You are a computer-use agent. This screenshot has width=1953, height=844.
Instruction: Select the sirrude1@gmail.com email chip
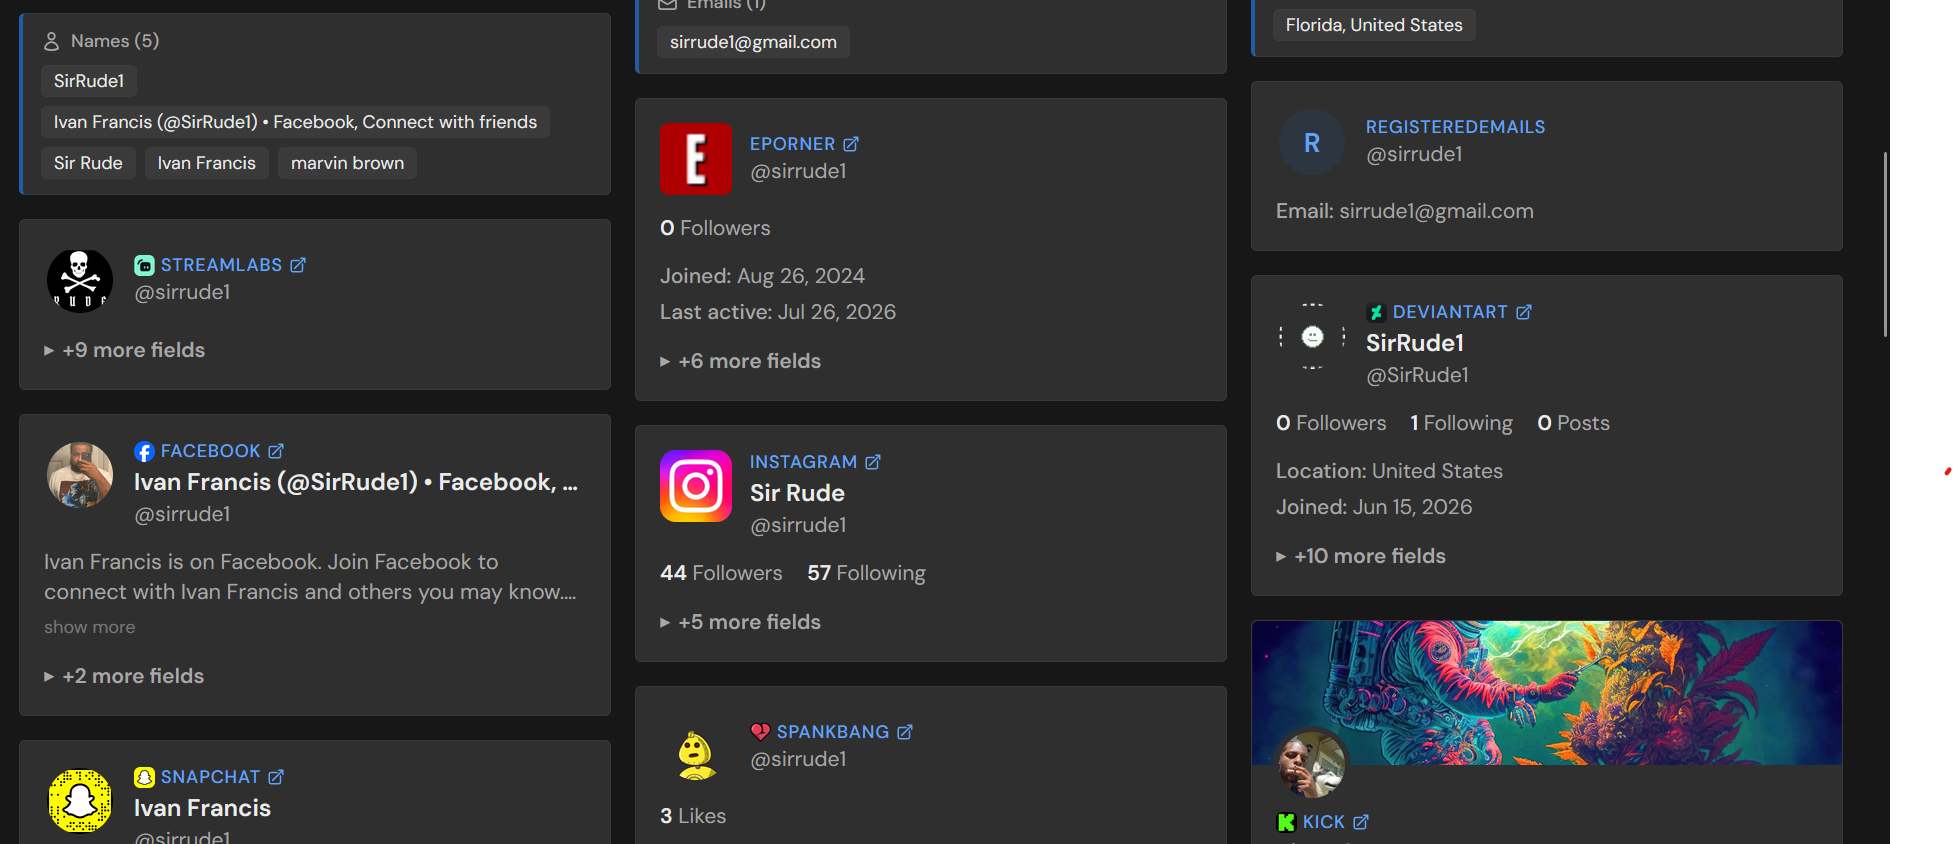tap(753, 42)
